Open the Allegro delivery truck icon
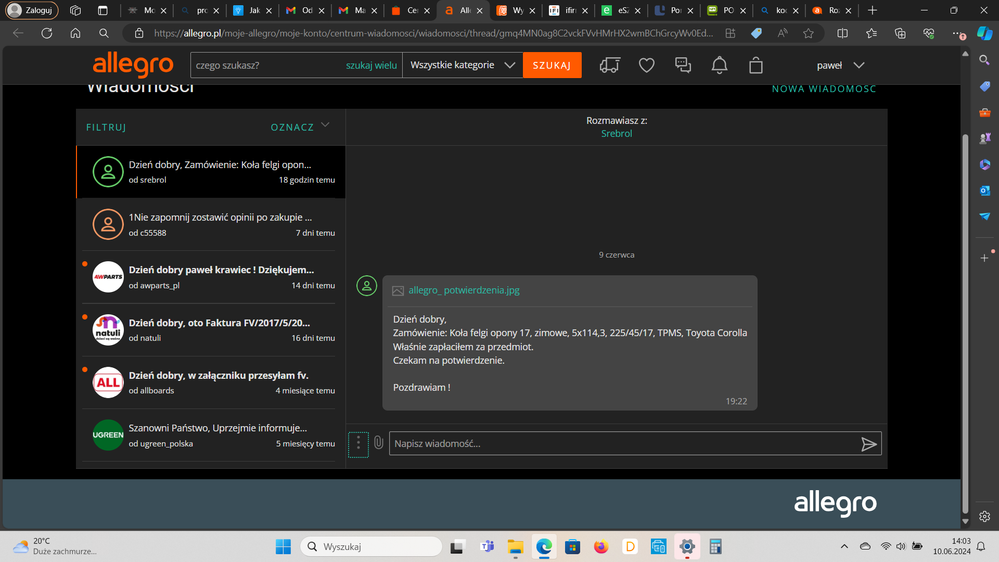Viewport: 999px width, 562px height. (x=610, y=65)
